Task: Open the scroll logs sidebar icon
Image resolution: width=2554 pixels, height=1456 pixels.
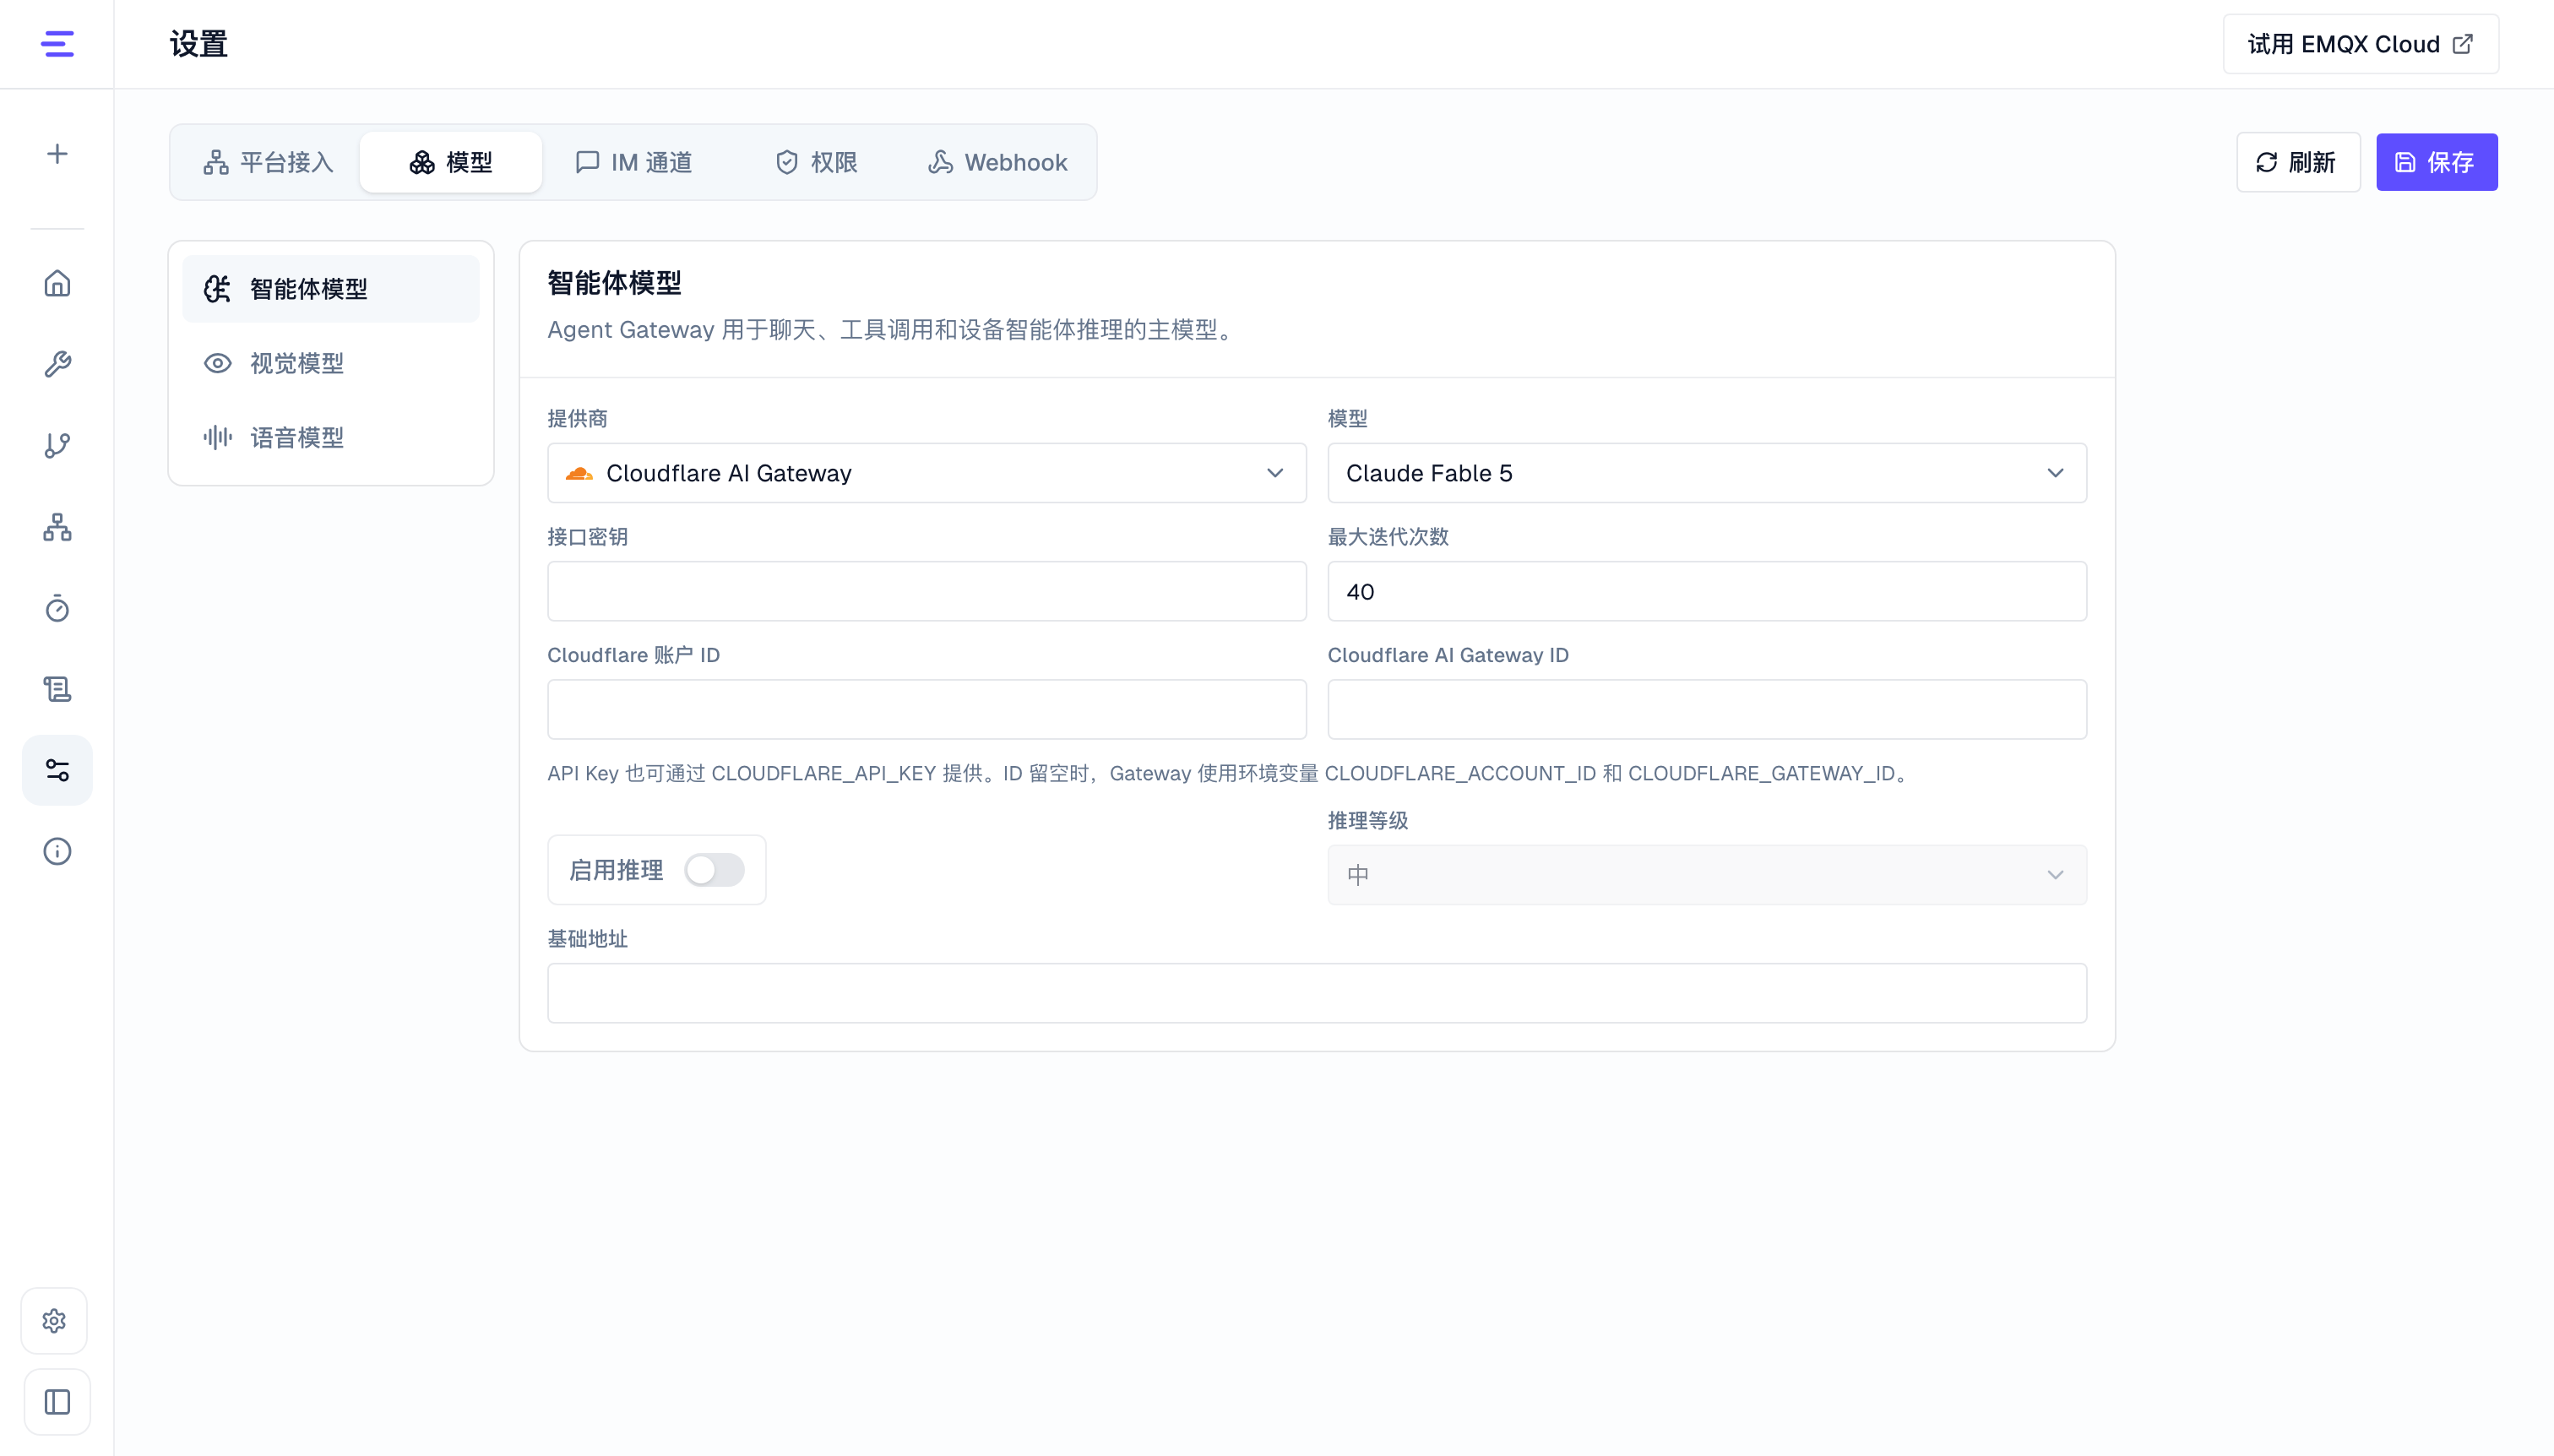Action: point(57,689)
